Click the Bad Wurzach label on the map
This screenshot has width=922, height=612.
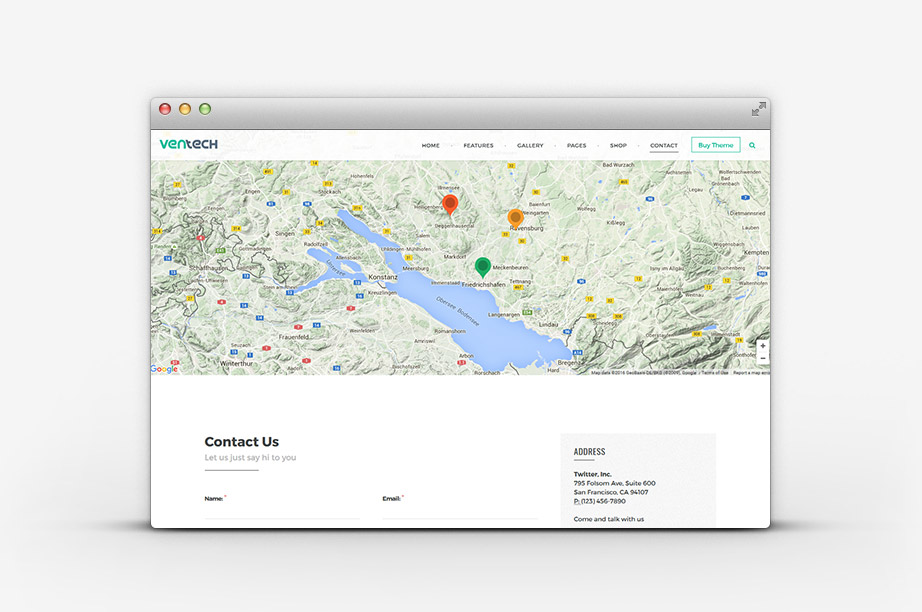(x=618, y=165)
